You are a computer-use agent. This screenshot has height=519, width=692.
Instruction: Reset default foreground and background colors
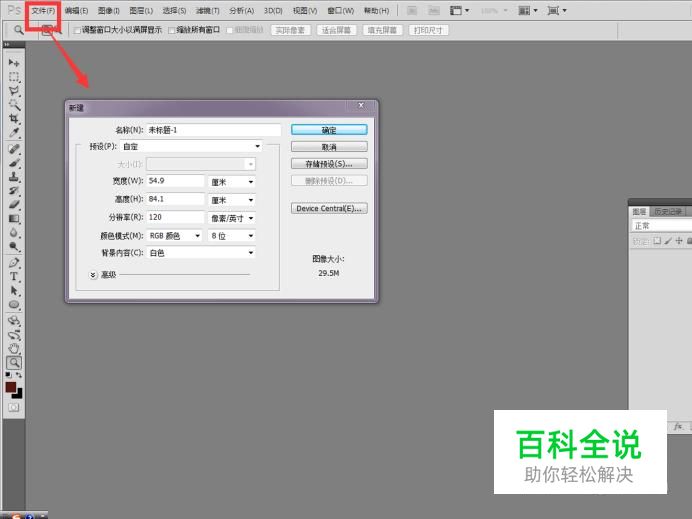8,375
